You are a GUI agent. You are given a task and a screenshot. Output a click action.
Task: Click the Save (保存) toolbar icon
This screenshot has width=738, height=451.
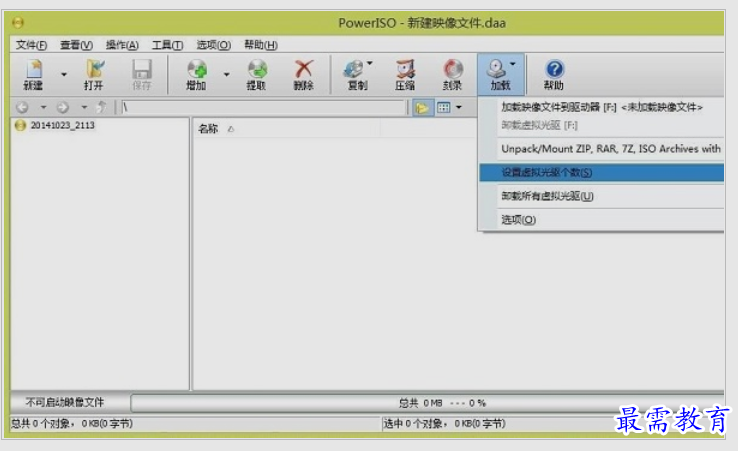(x=142, y=74)
